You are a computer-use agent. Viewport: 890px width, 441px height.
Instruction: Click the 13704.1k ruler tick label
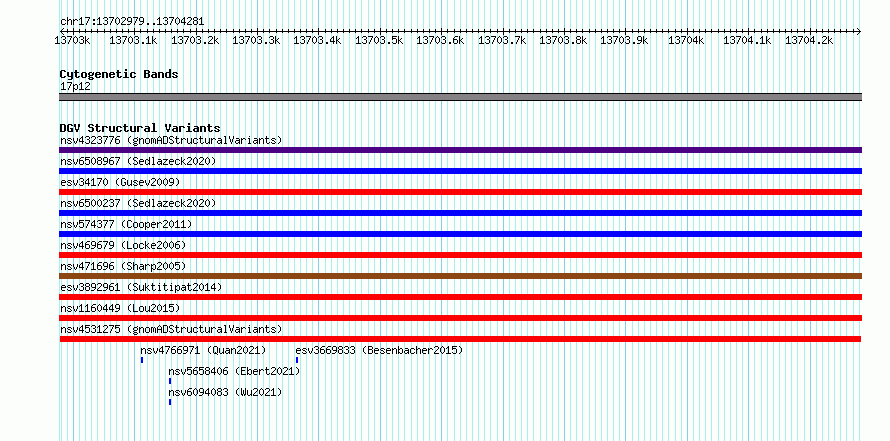pos(748,40)
